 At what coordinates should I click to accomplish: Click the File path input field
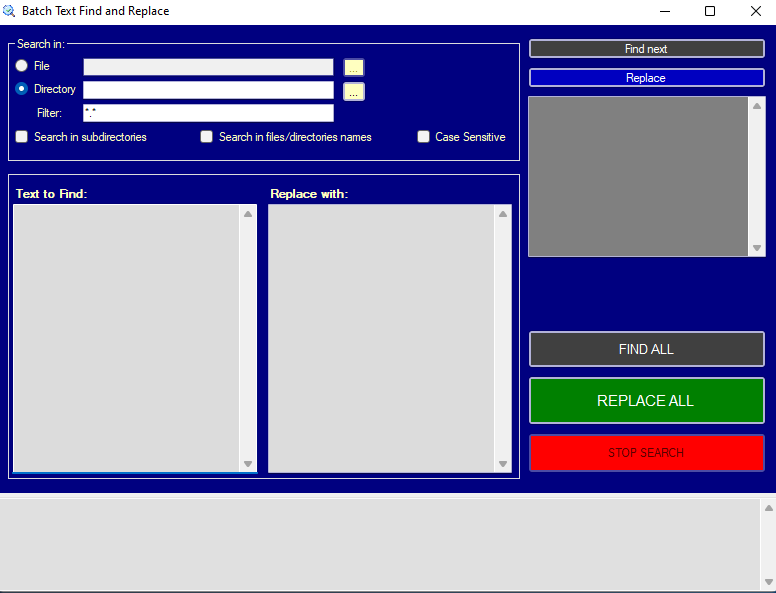[x=208, y=67]
